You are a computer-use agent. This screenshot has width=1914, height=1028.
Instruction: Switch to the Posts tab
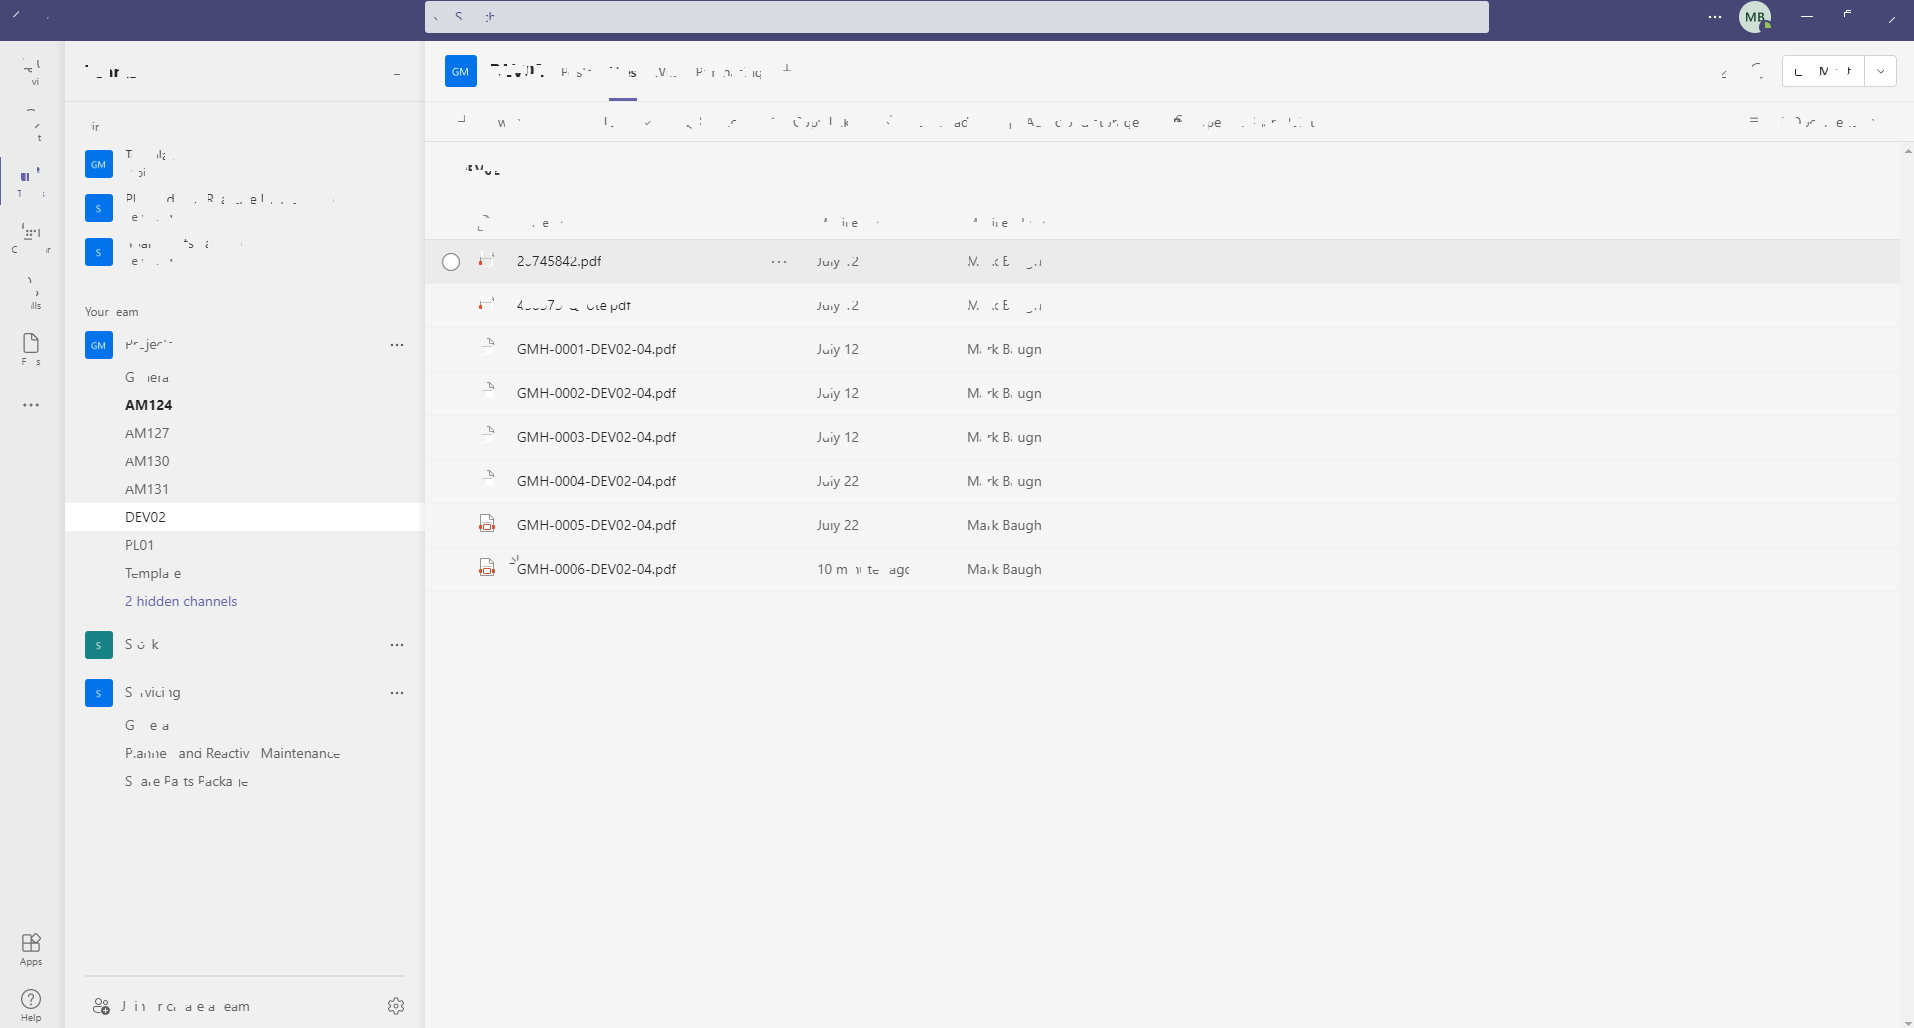[x=577, y=71]
